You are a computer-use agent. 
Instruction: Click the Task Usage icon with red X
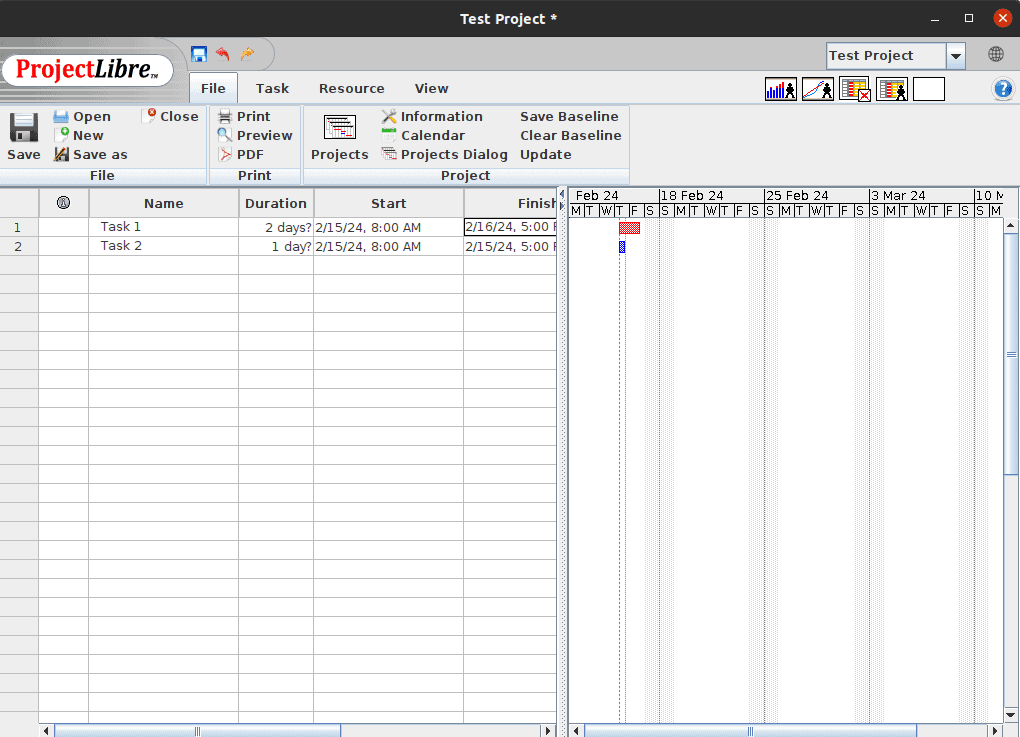[x=855, y=89]
